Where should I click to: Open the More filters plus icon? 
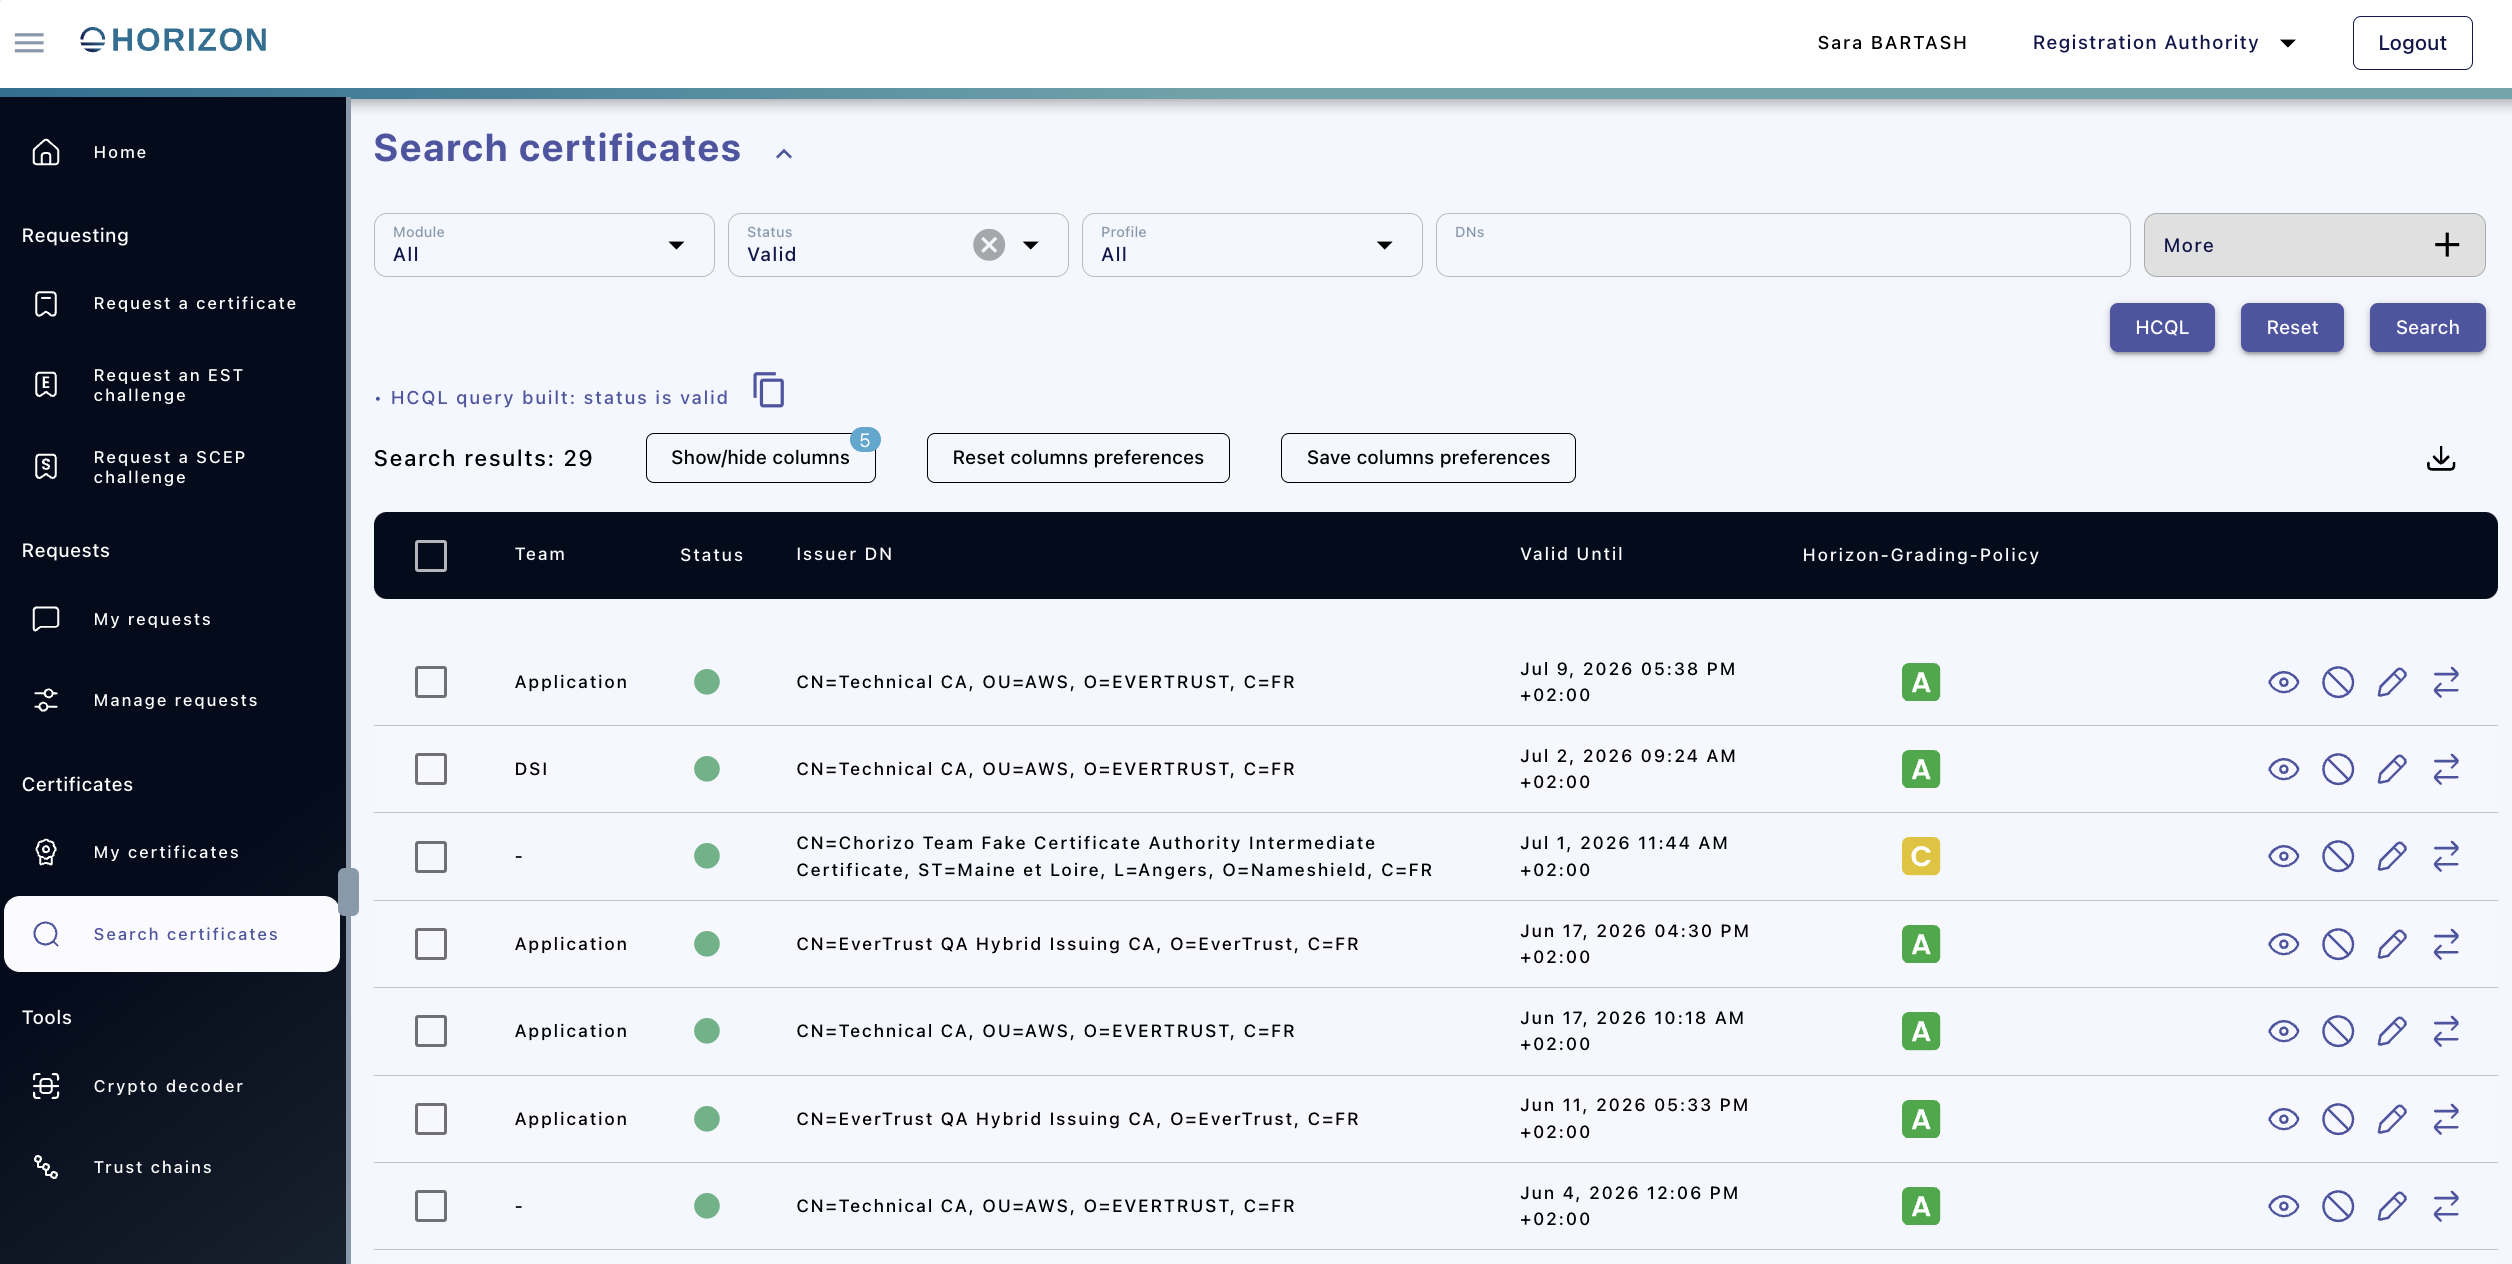[x=2446, y=245]
